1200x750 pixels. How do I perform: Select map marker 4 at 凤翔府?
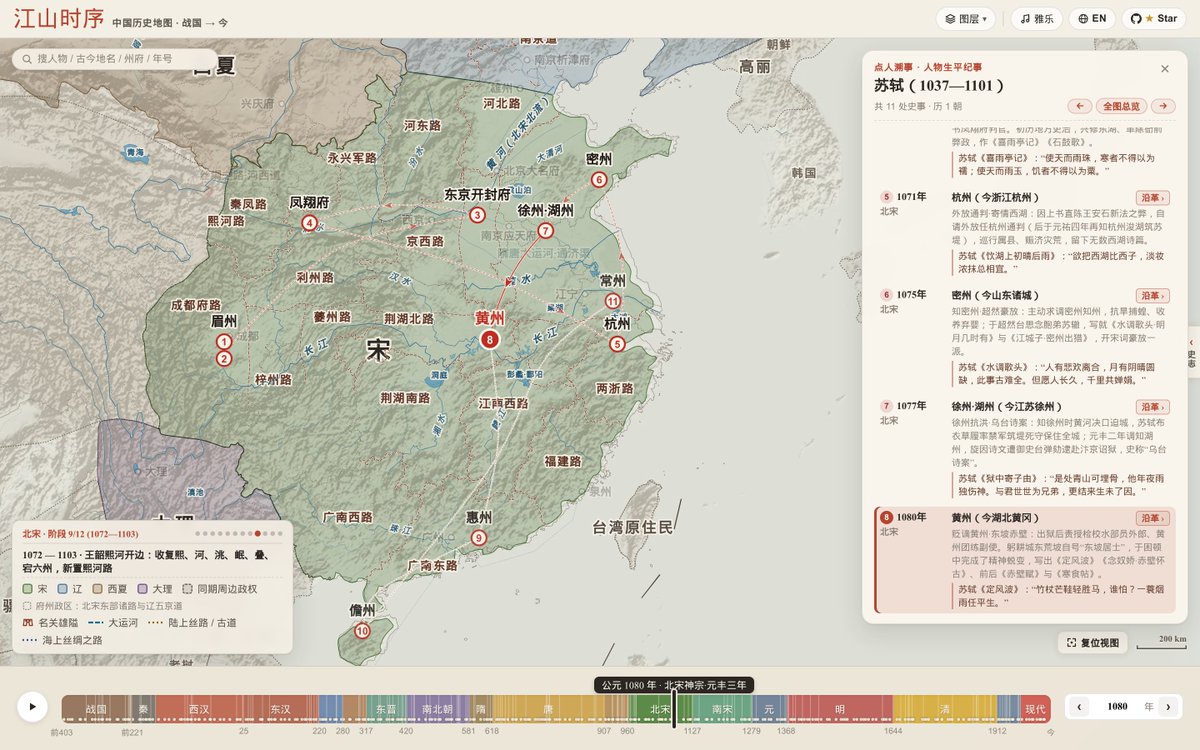tap(309, 223)
